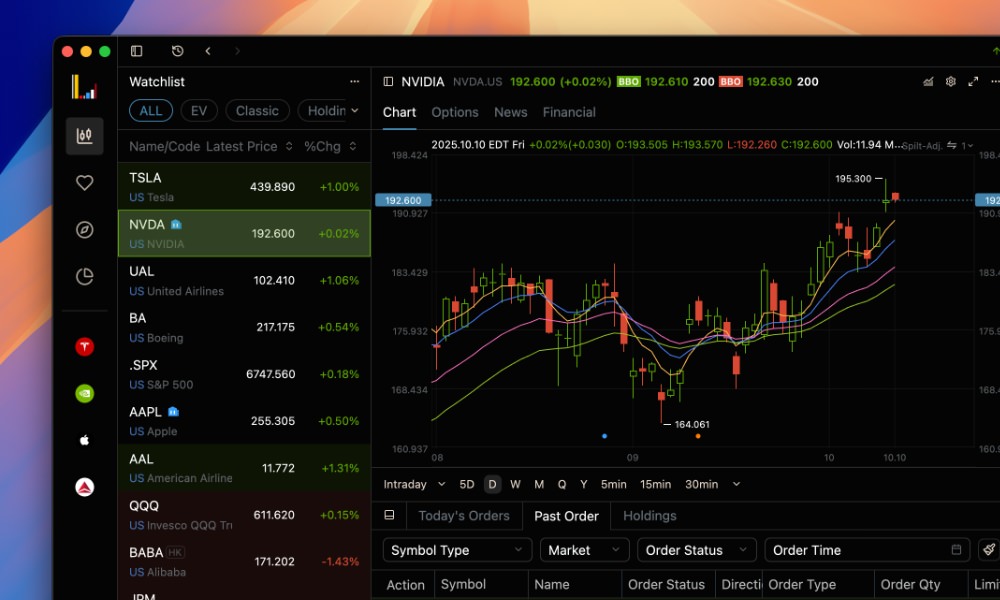Viewport: 1000px width, 600px height.
Task: Open the candlestick Markets icon in sidebar
Action: tap(85, 136)
